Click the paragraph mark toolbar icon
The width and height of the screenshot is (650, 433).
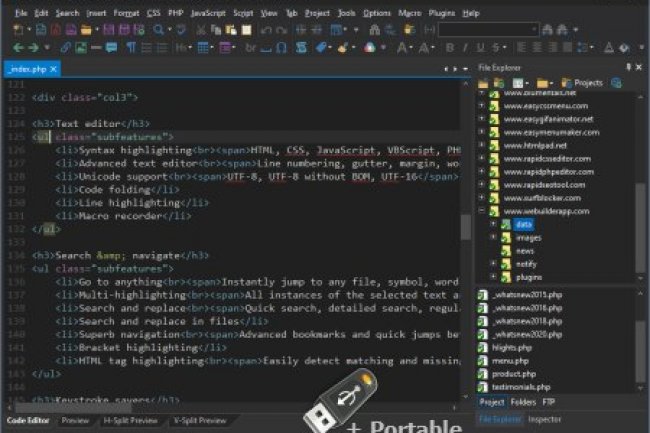[x=131, y=47]
